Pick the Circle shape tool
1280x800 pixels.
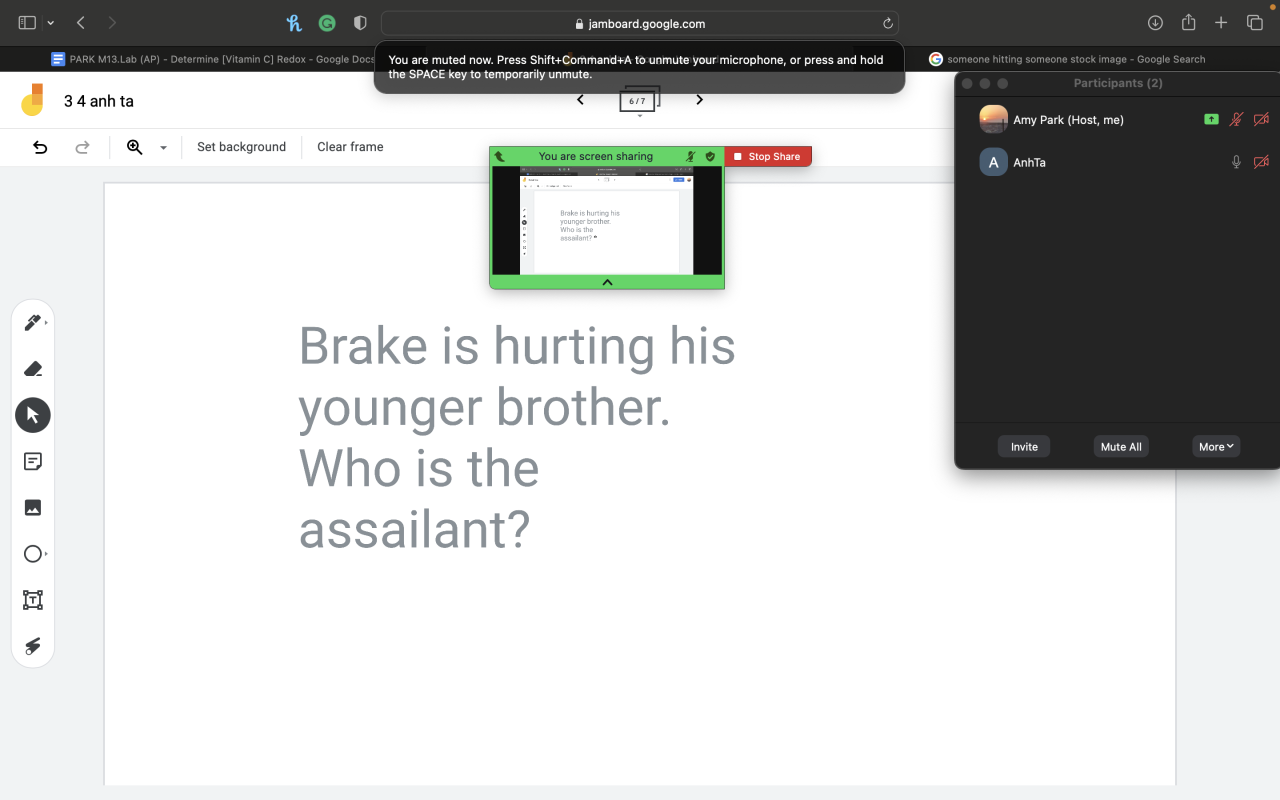tap(33, 554)
